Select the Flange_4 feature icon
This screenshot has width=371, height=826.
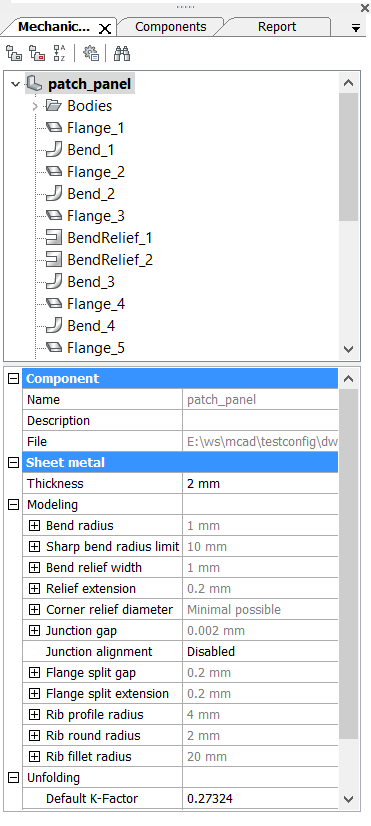54,304
